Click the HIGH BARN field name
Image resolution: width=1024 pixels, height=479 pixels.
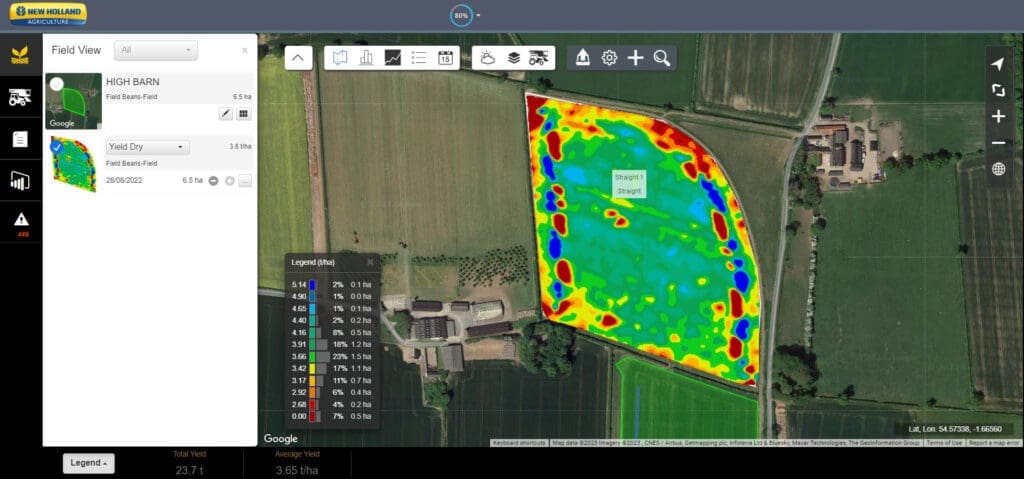133,82
